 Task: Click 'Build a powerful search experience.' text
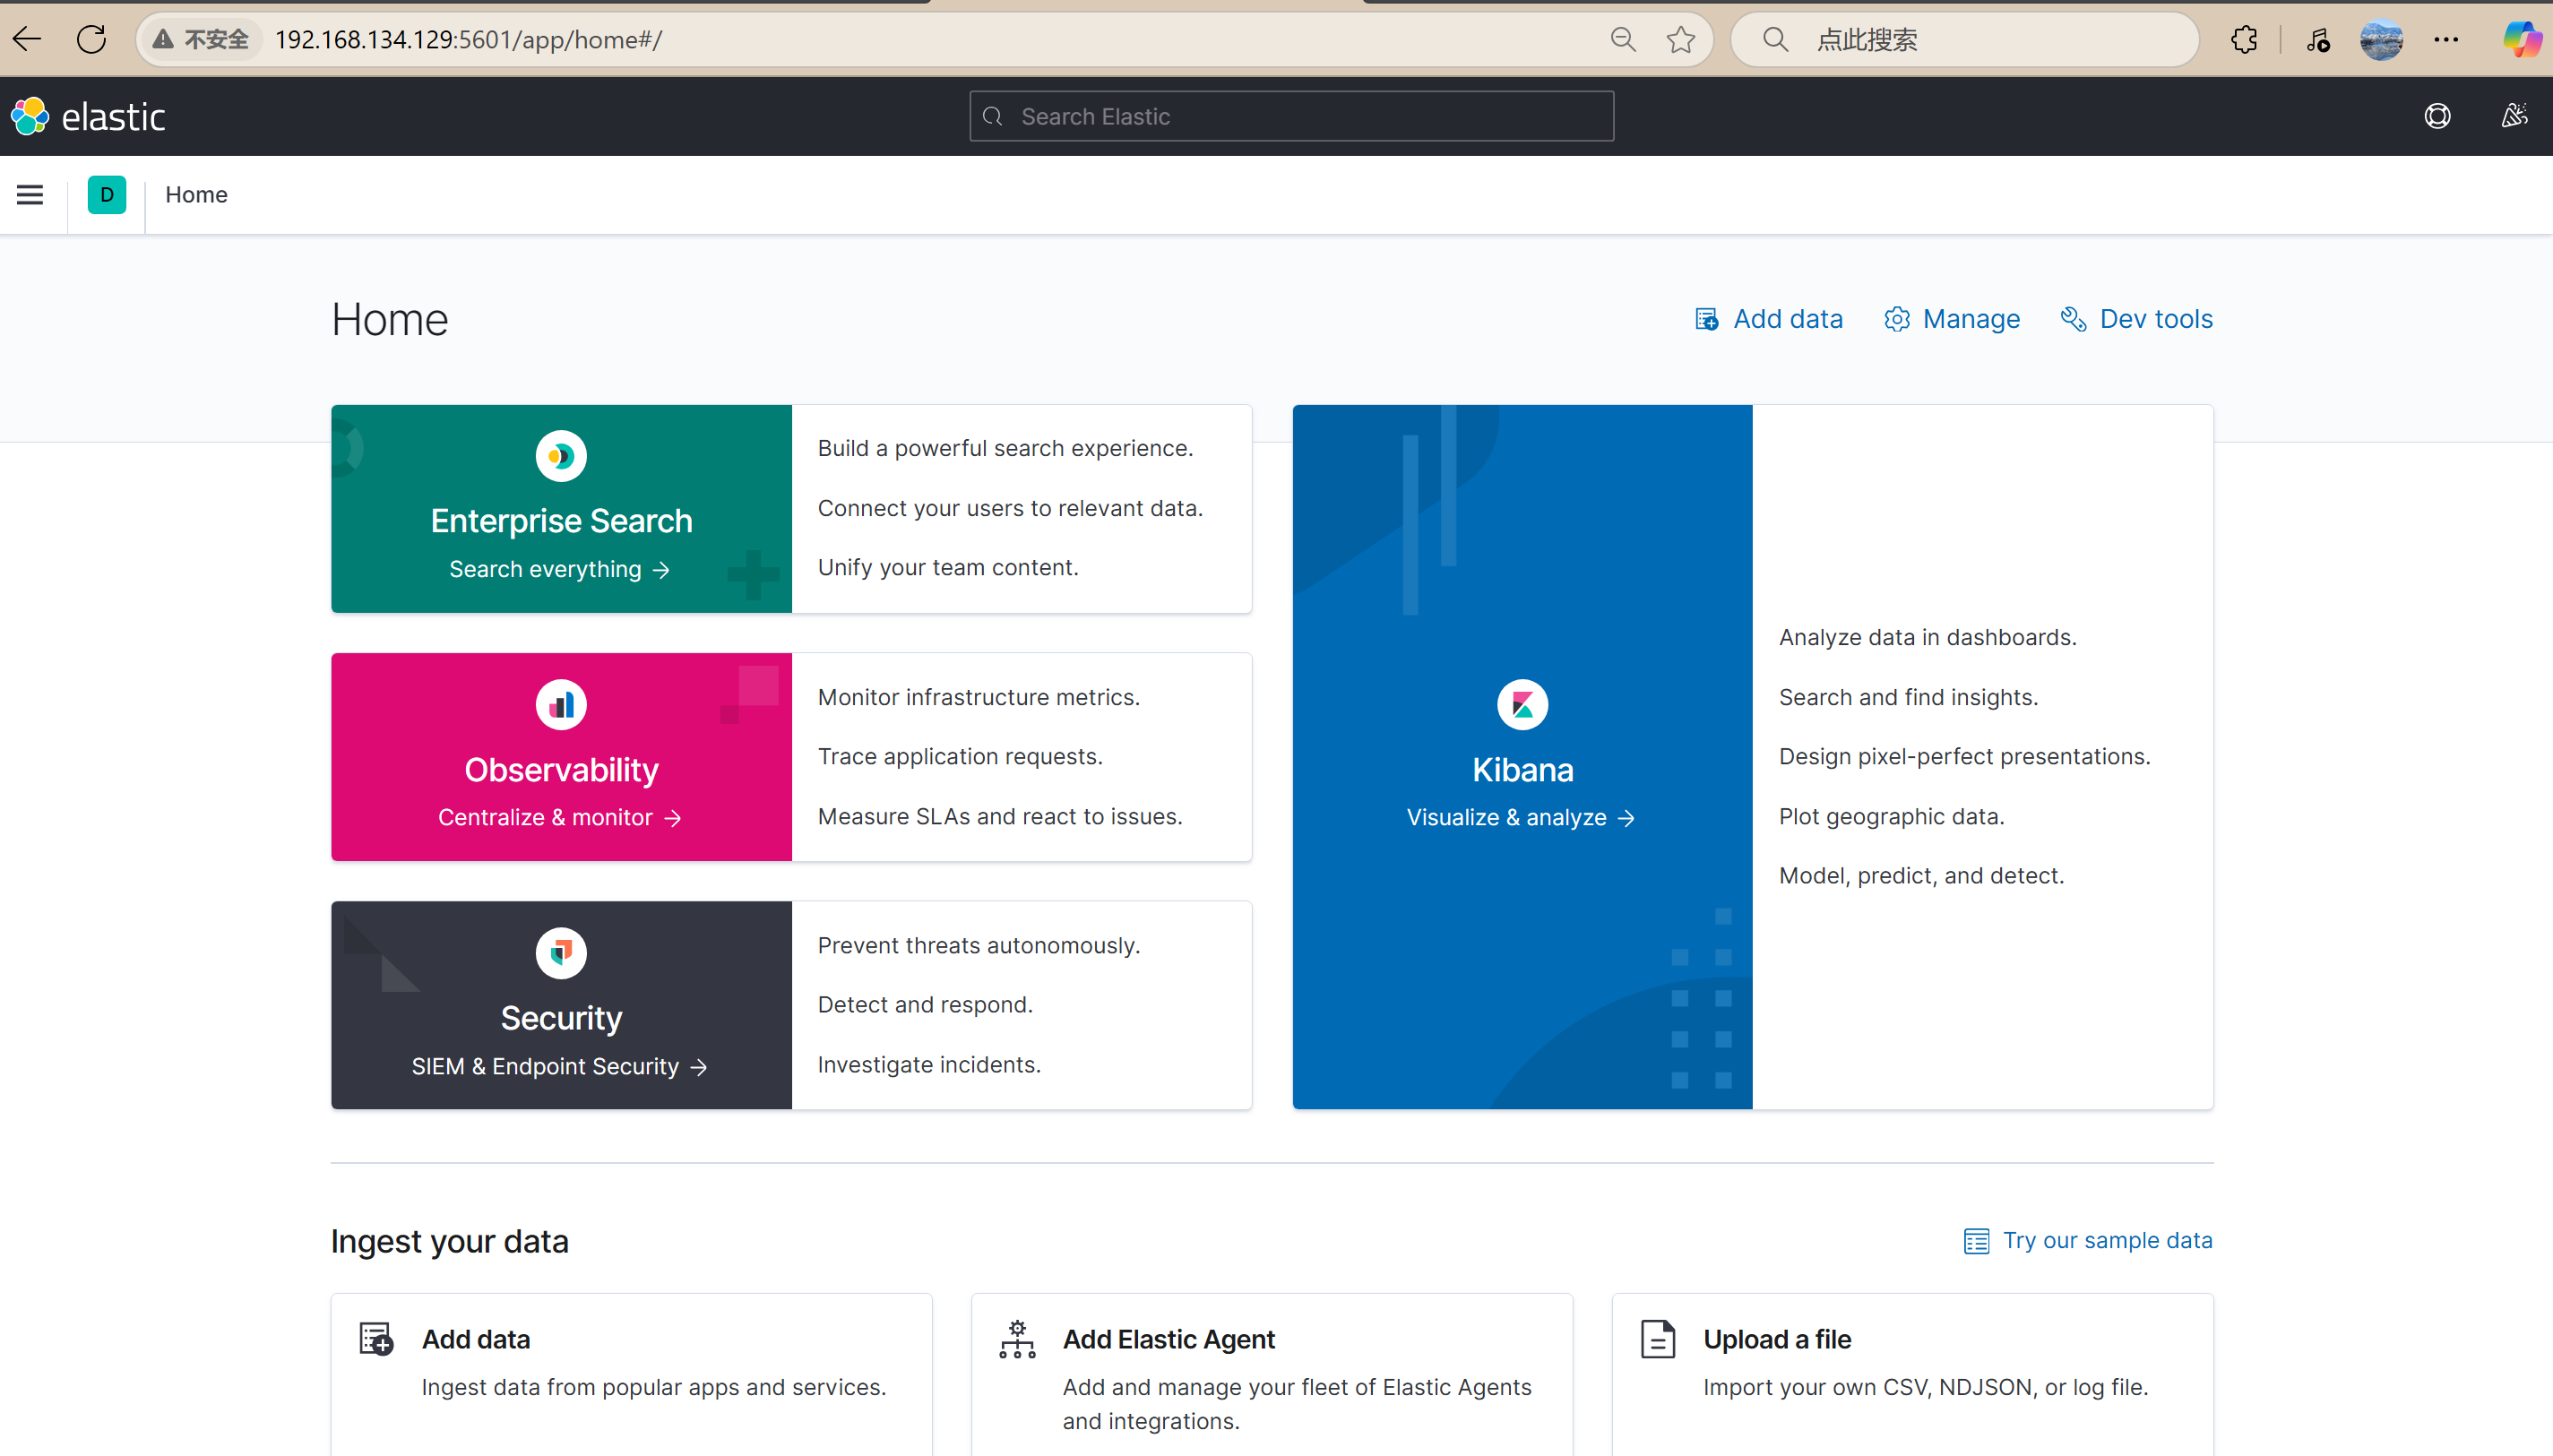pyautogui.click(x=1005, y=448)
